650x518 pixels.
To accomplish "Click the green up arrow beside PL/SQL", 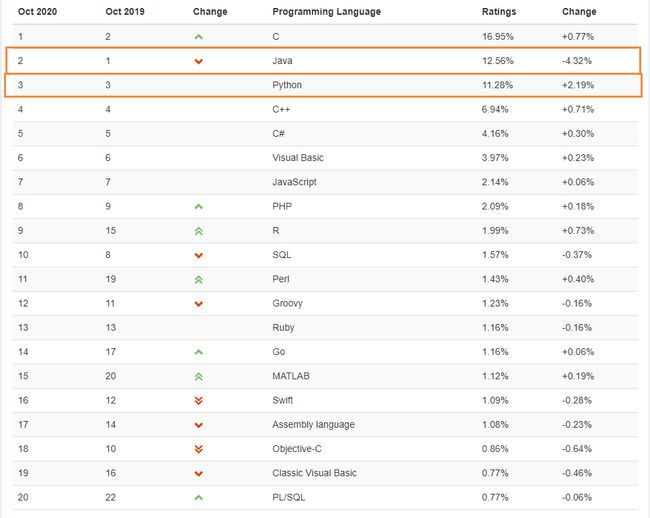I will tap(199, 497).
